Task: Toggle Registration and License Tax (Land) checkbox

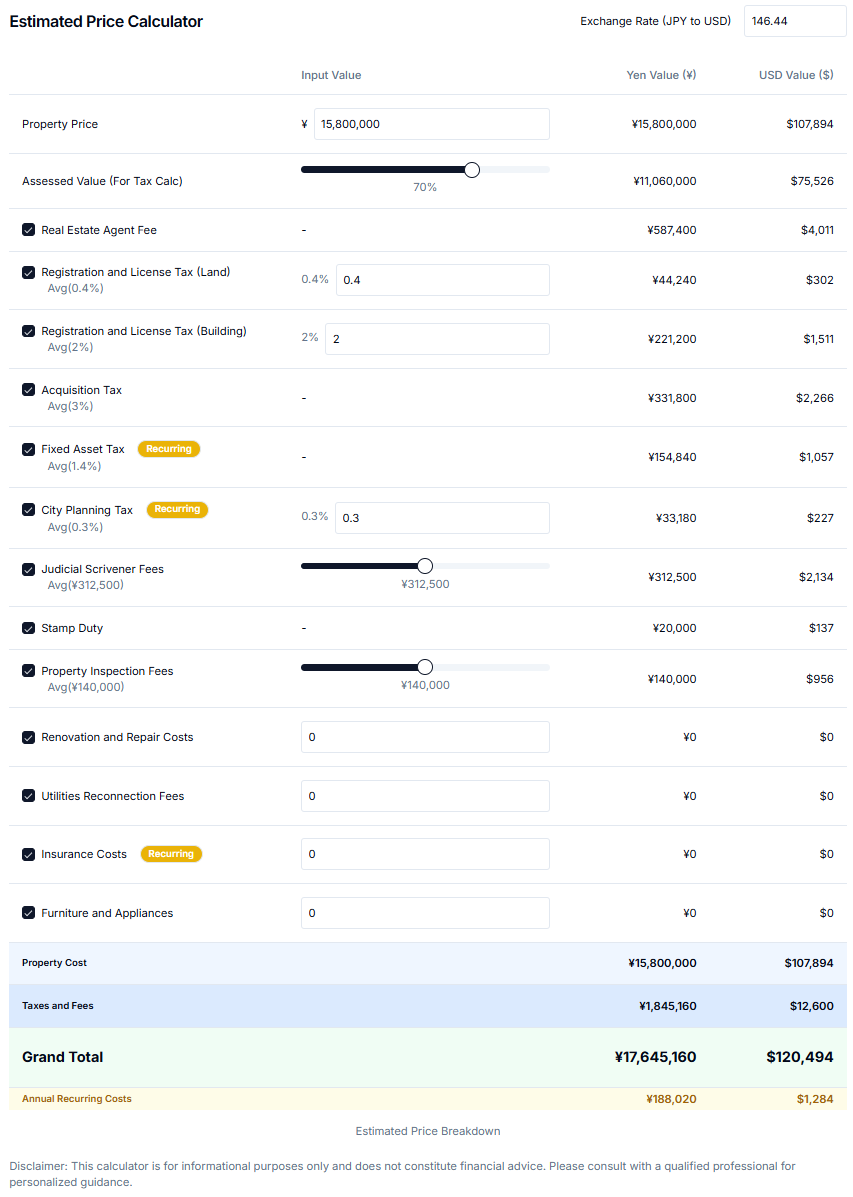Action: [28, 273]
